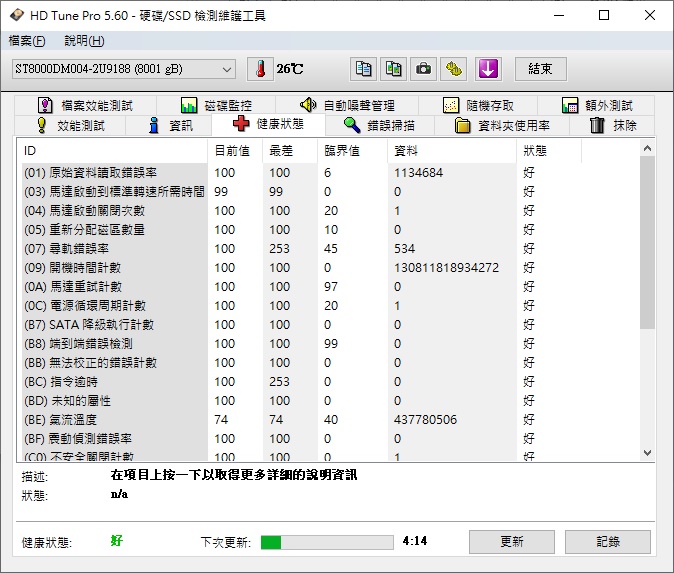Switch to the 抹除 tab

(x=612, y=126)
